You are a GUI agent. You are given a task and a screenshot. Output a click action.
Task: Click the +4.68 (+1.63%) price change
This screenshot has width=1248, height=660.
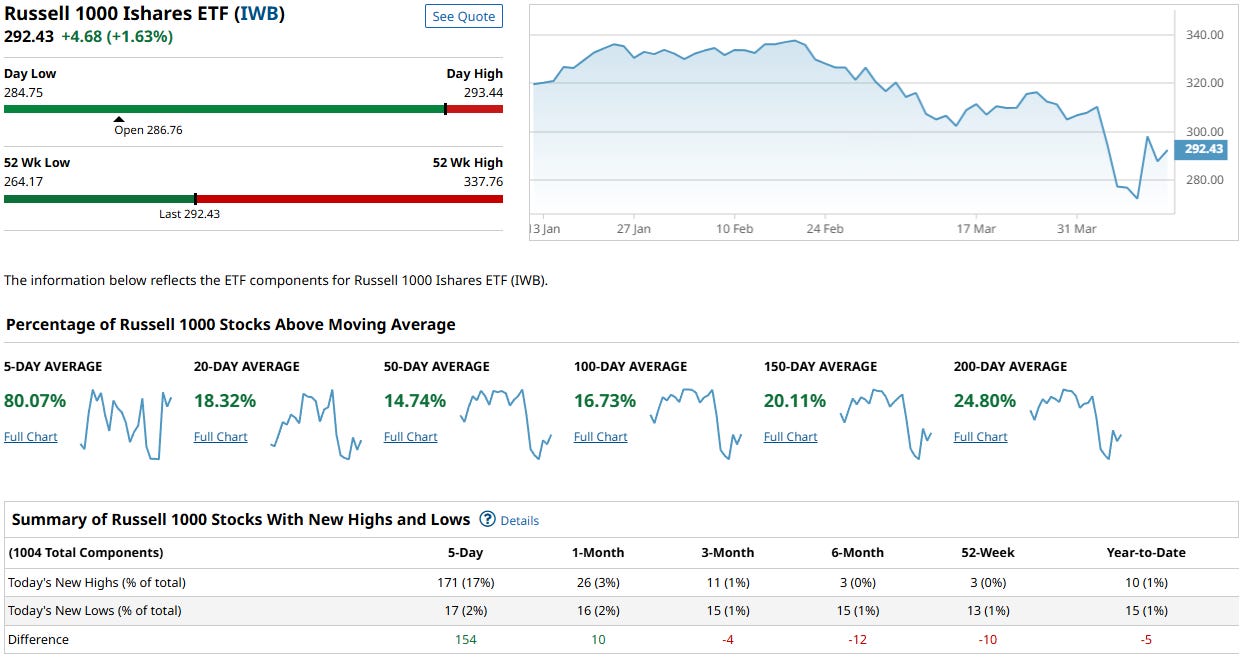pos(117,37)
